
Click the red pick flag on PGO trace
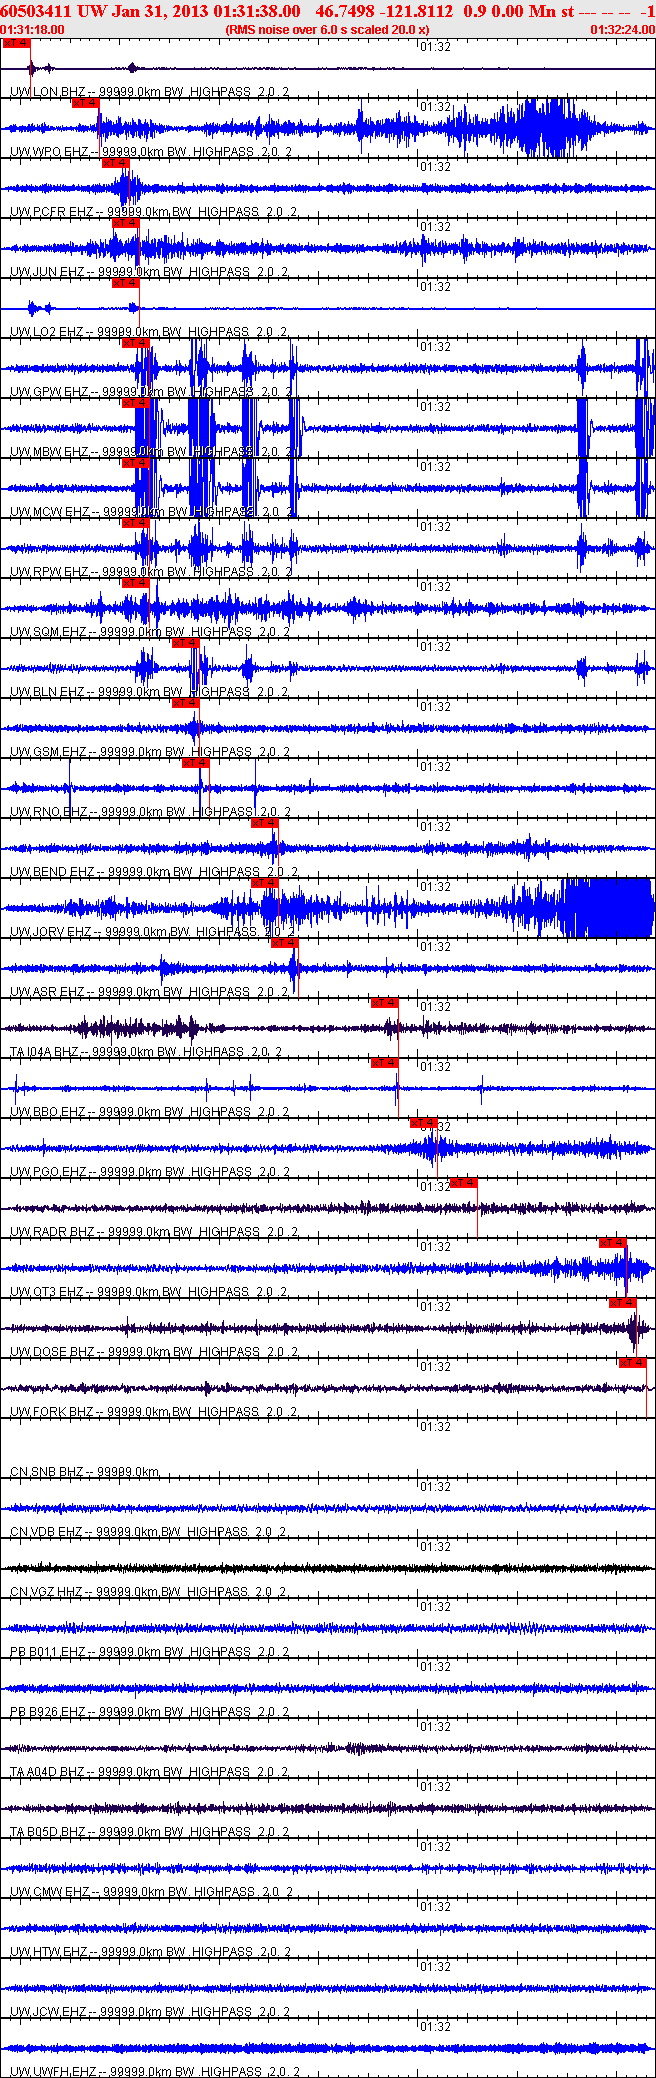(x=425, y=1123)
